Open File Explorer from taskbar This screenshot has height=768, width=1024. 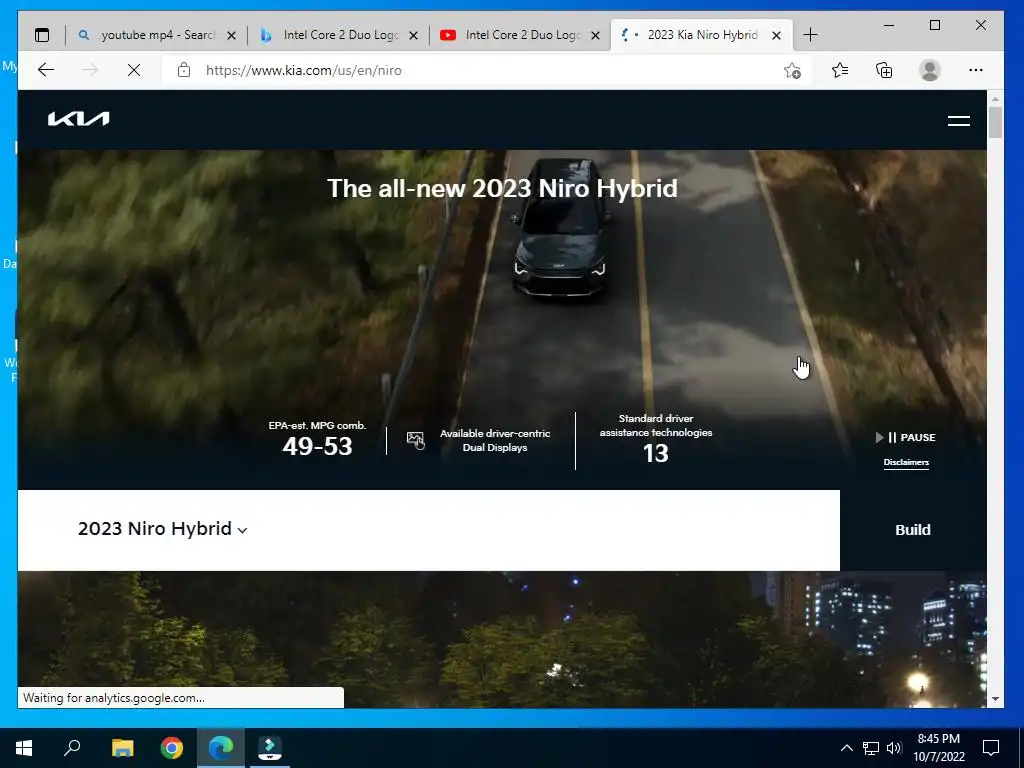coord(122,748)
